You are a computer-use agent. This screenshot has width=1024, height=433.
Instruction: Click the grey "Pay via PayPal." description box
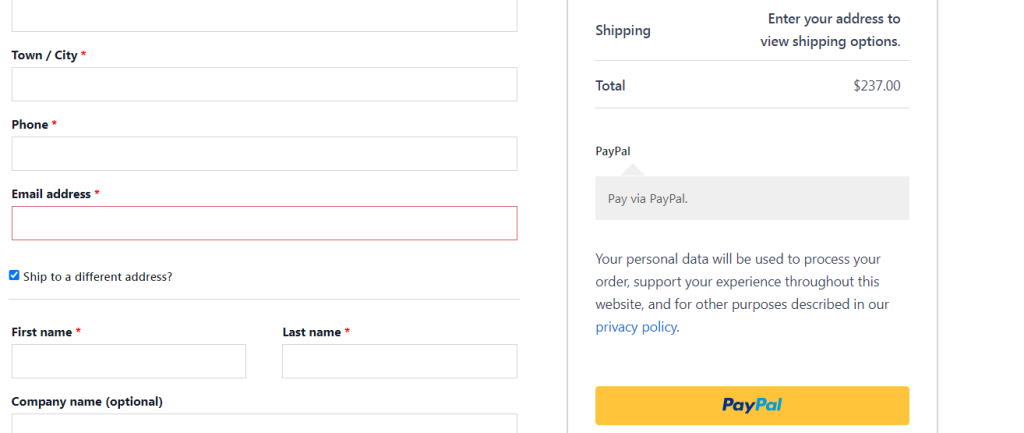[752, 198]
